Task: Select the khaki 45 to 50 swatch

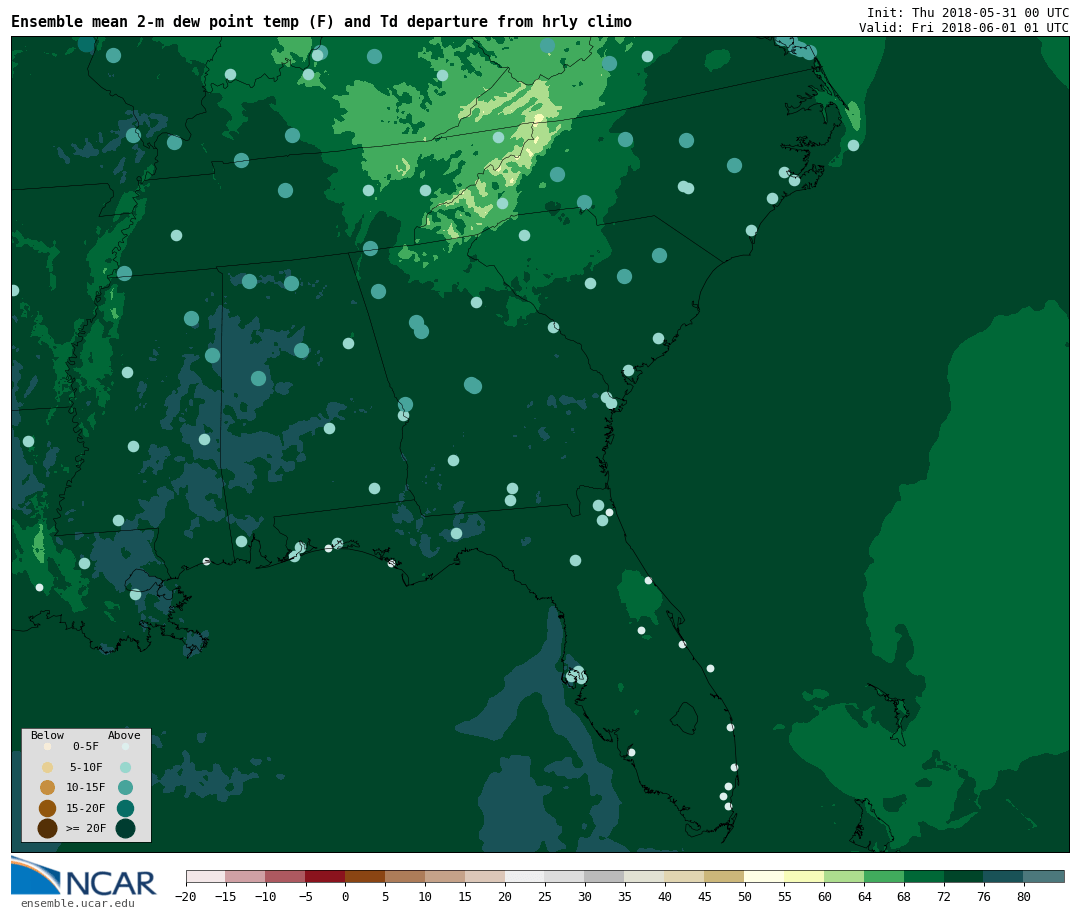Action: tap(725, 877)
